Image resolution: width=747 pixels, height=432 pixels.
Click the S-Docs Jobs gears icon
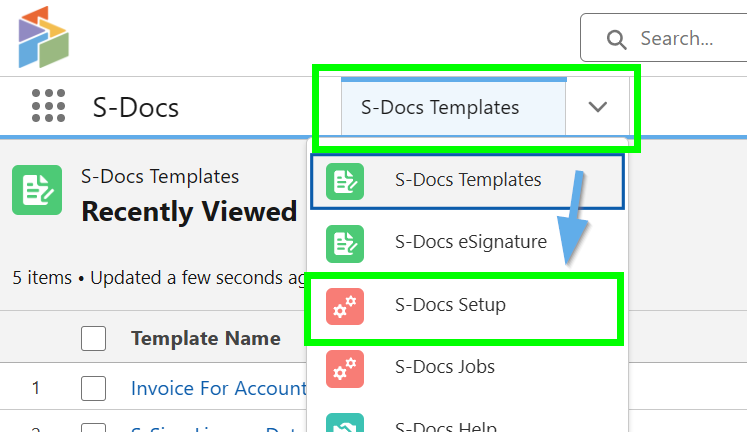coord(345,367)
